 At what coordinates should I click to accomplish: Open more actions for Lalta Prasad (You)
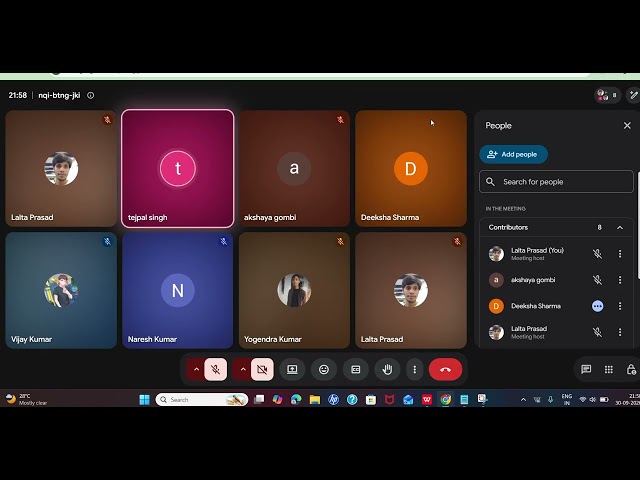click(x=620, y=254)
